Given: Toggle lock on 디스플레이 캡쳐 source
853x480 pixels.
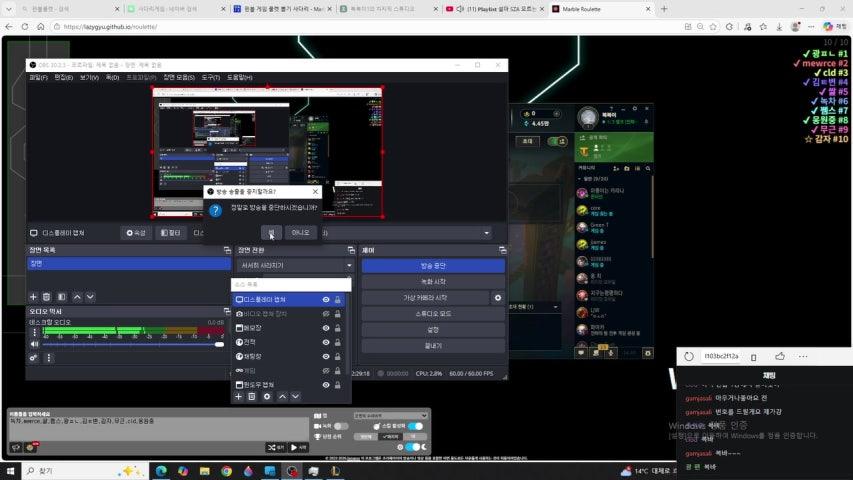Looking at the screenshot, I should [x=338, y=299].
